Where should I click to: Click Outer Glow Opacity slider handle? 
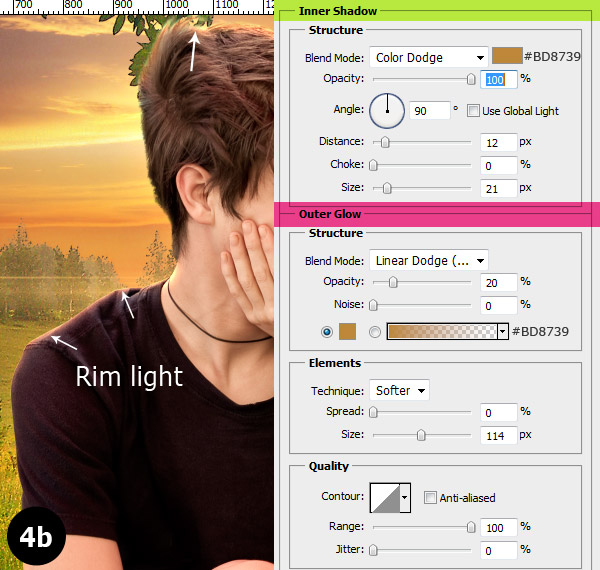pyautogui.click(x=393, y=282)
